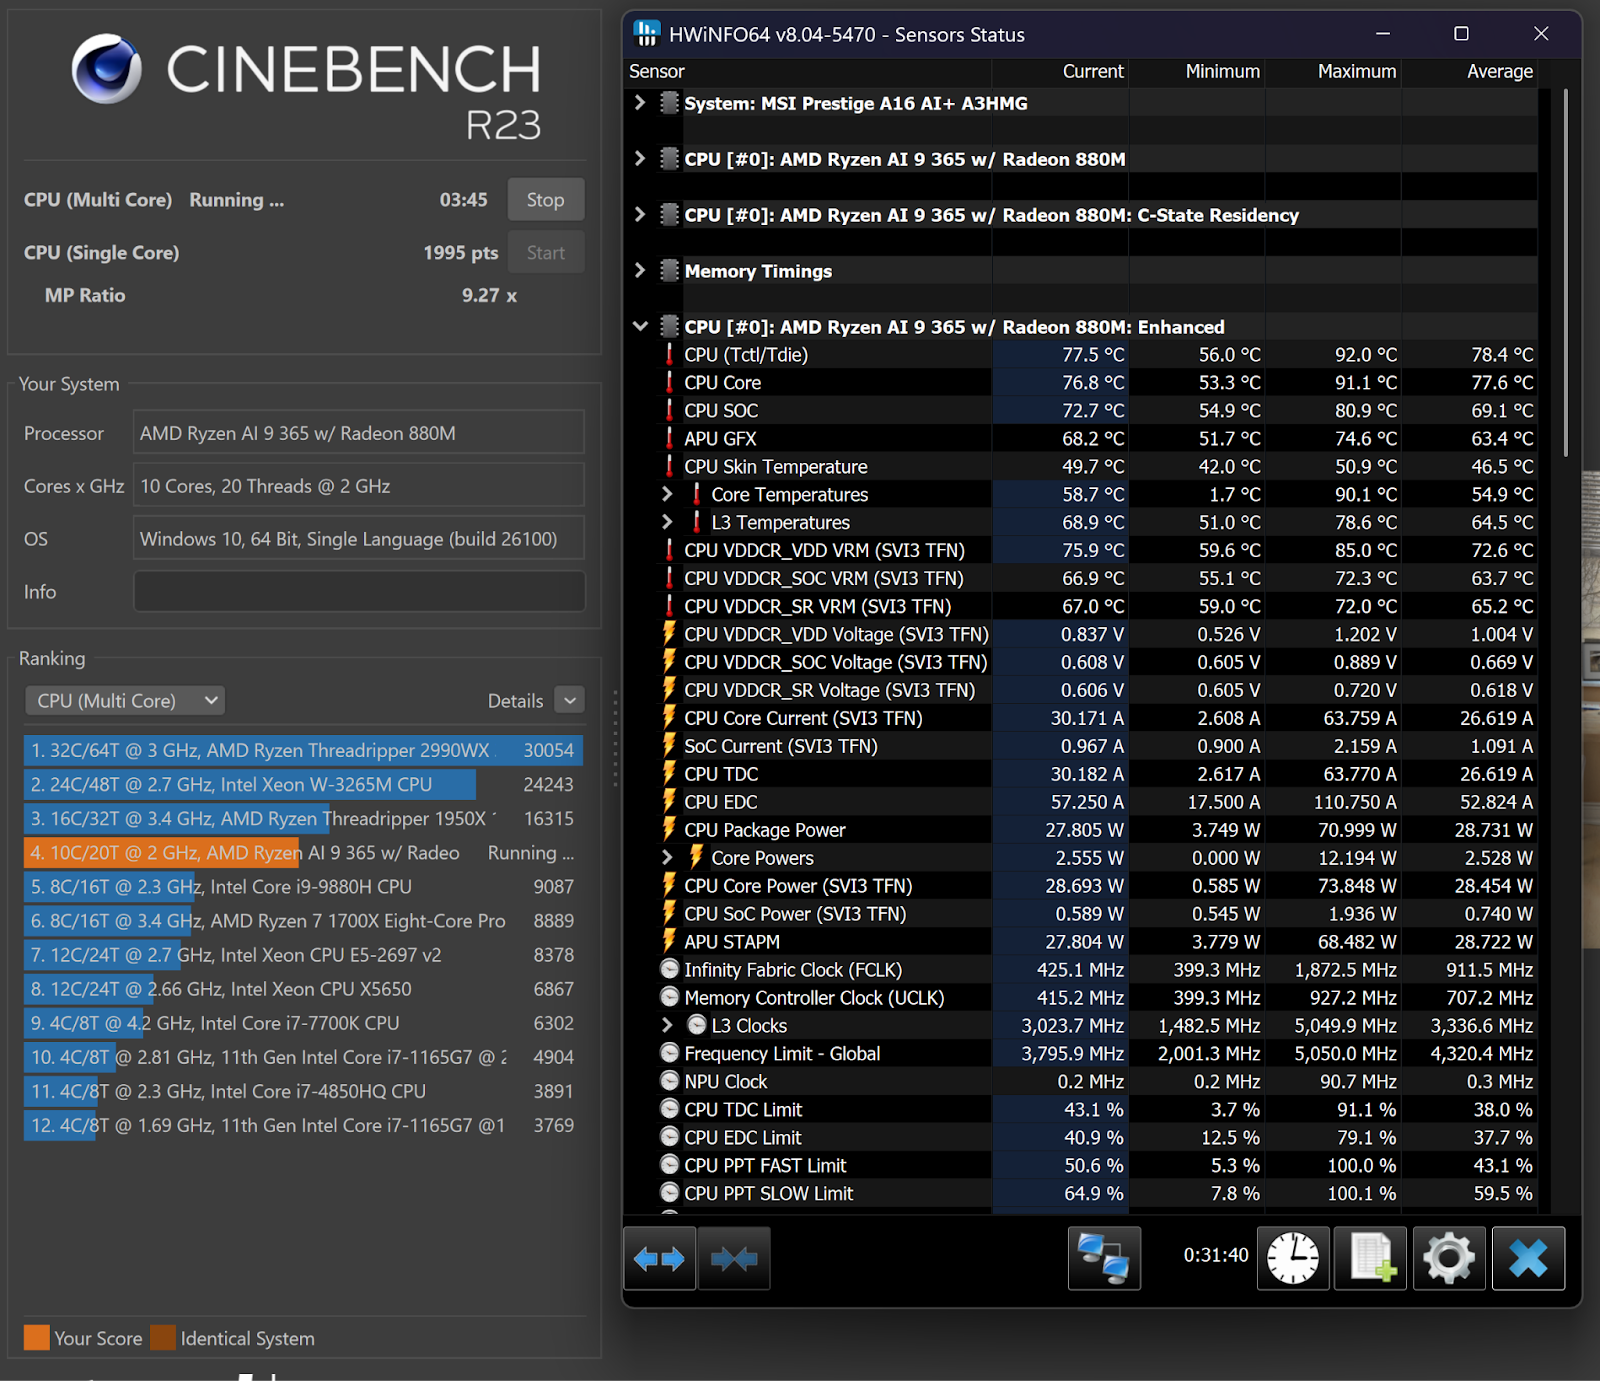Click thermometer icon beside APU GFX

pos(669,439)
